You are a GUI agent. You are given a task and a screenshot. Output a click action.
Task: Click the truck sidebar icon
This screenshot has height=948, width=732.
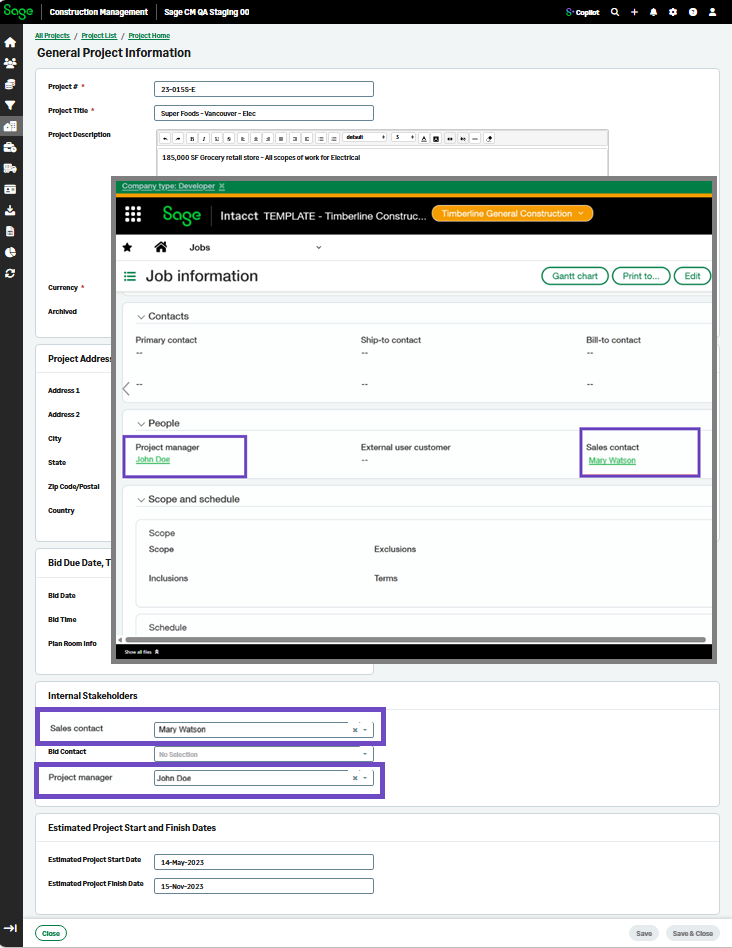pos(10,169)
